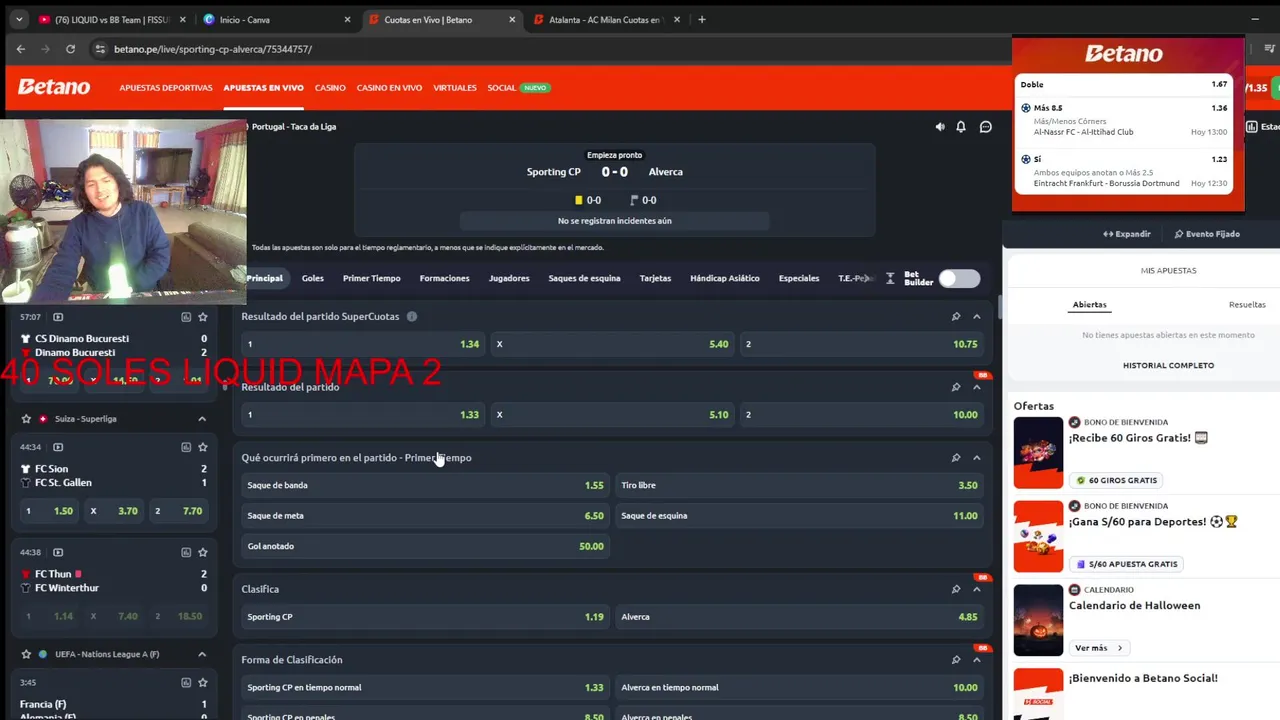1280x720 pixels.
Task: Click the collapse-markets icon beside Bet Builder
Action: (890, 279)
